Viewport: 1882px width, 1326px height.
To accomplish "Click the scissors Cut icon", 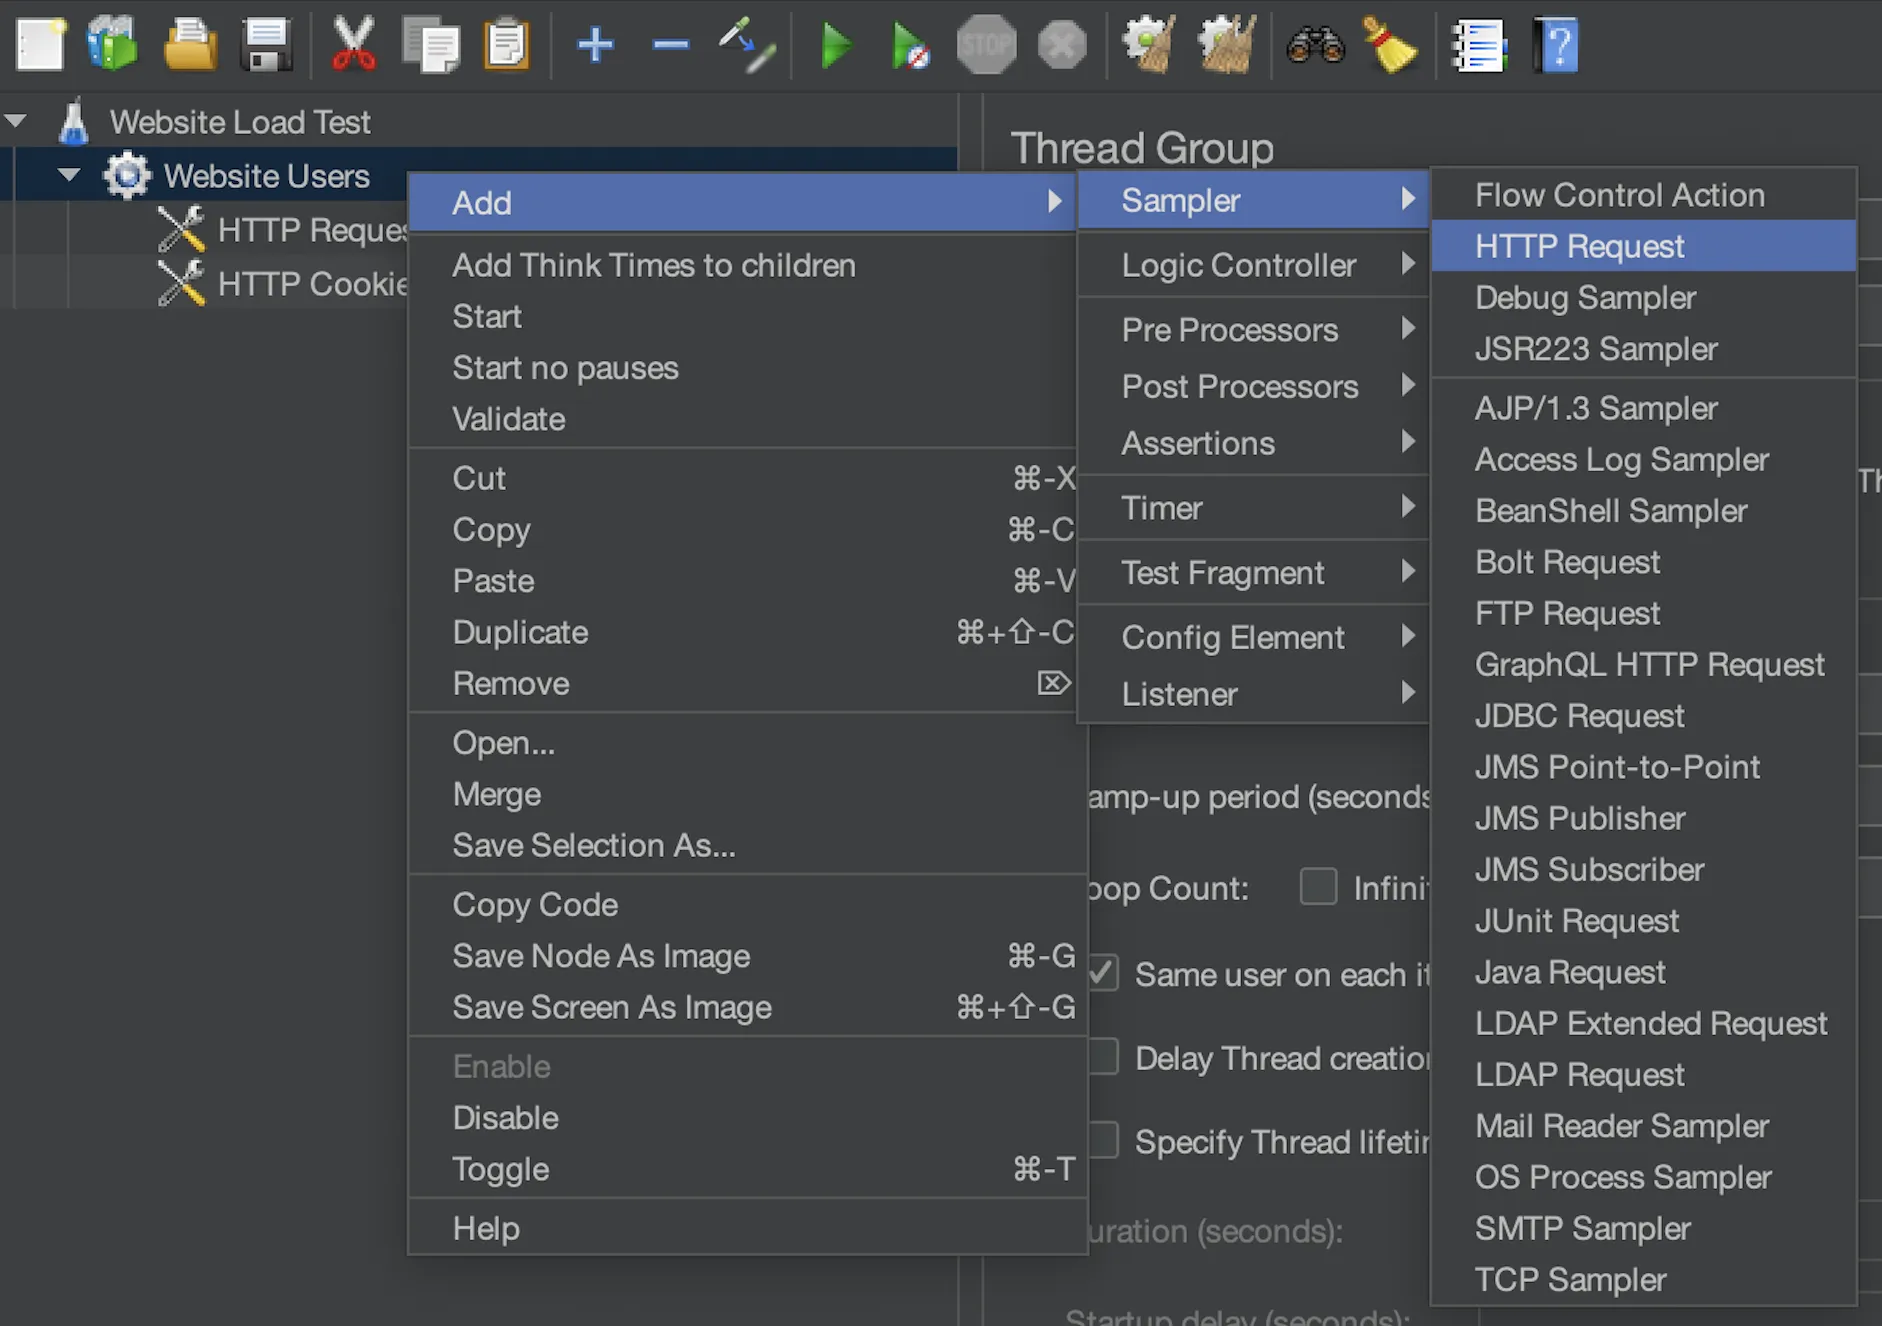I will click(x=353, y=45).
